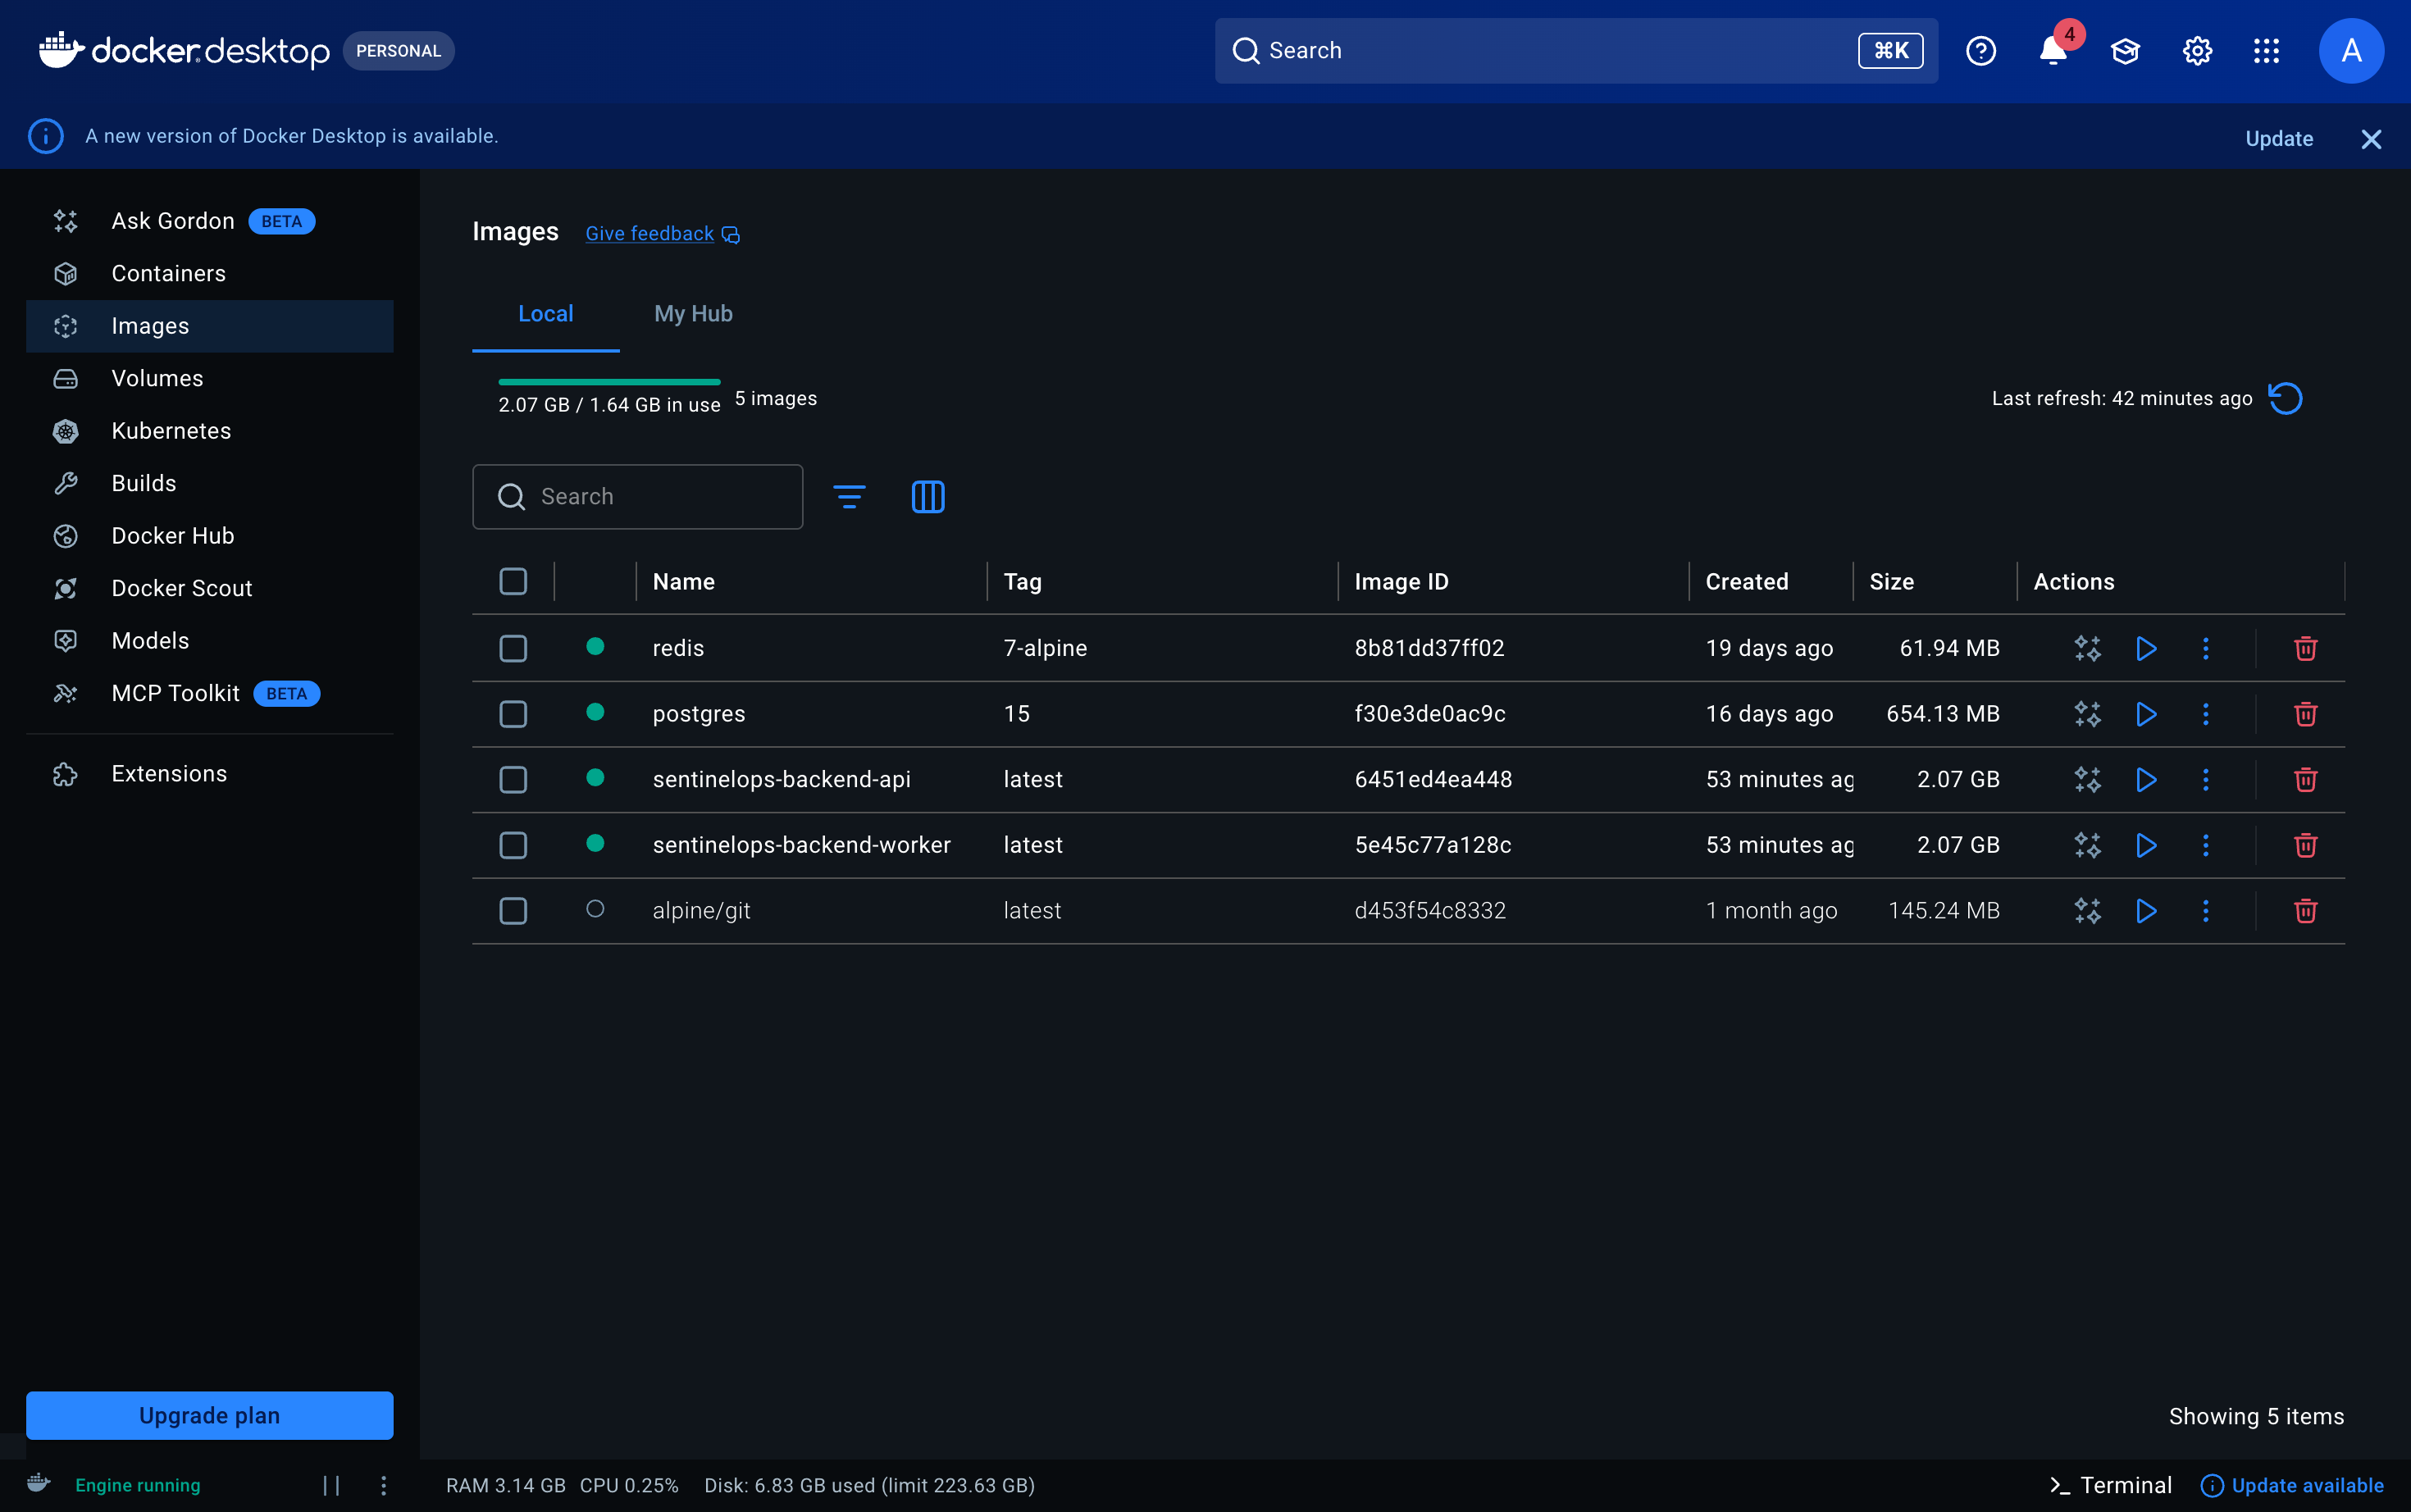The image size is (2411, 1512).
Task: Check the sentinelops-backend-worker row checkbox
Action: click(513, 845)
